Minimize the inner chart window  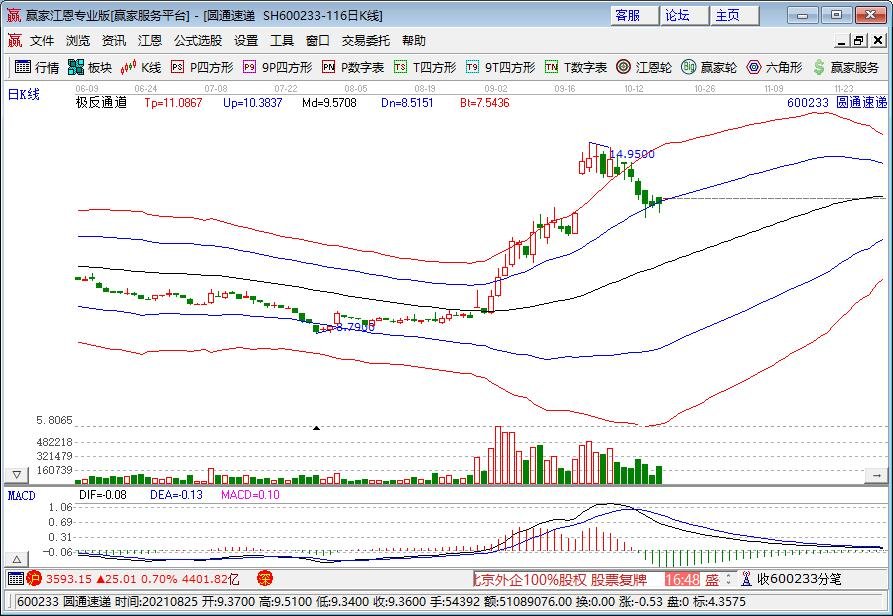tap(842, 40)
